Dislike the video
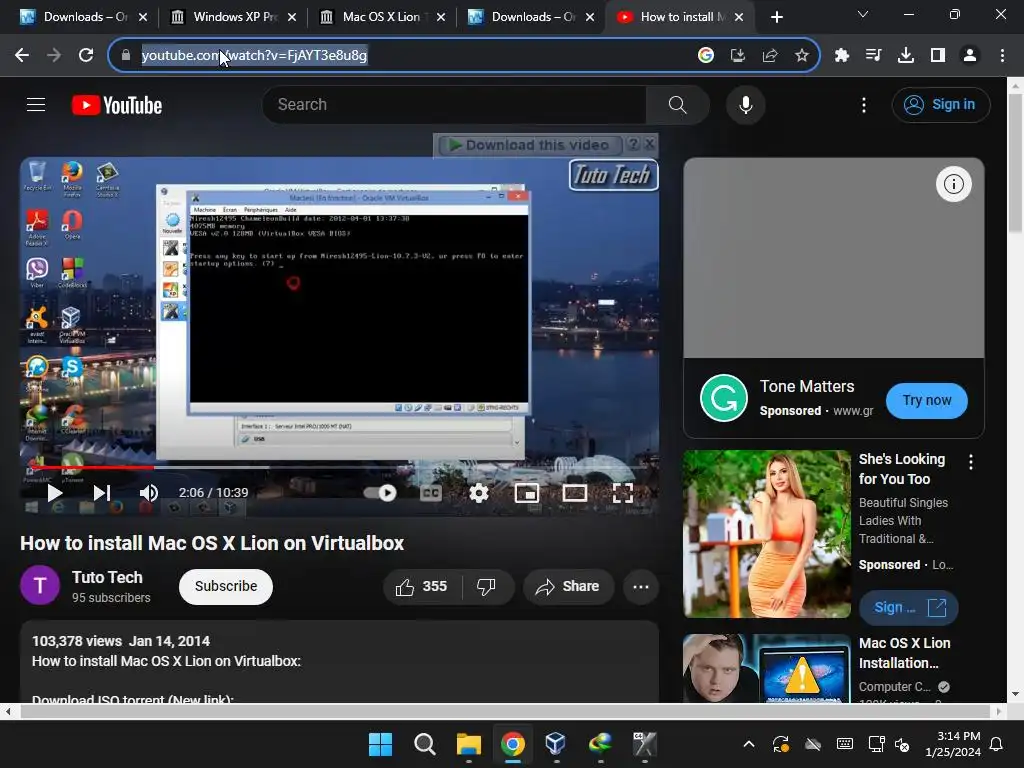Screen dimensions: 1024x768 [x=487, y=586]
